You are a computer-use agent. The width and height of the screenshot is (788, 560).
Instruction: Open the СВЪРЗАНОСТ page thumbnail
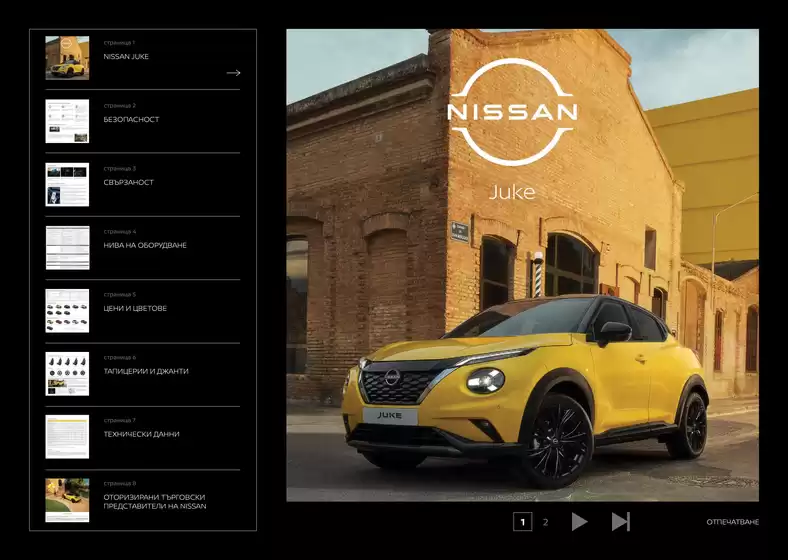point(67,184)
